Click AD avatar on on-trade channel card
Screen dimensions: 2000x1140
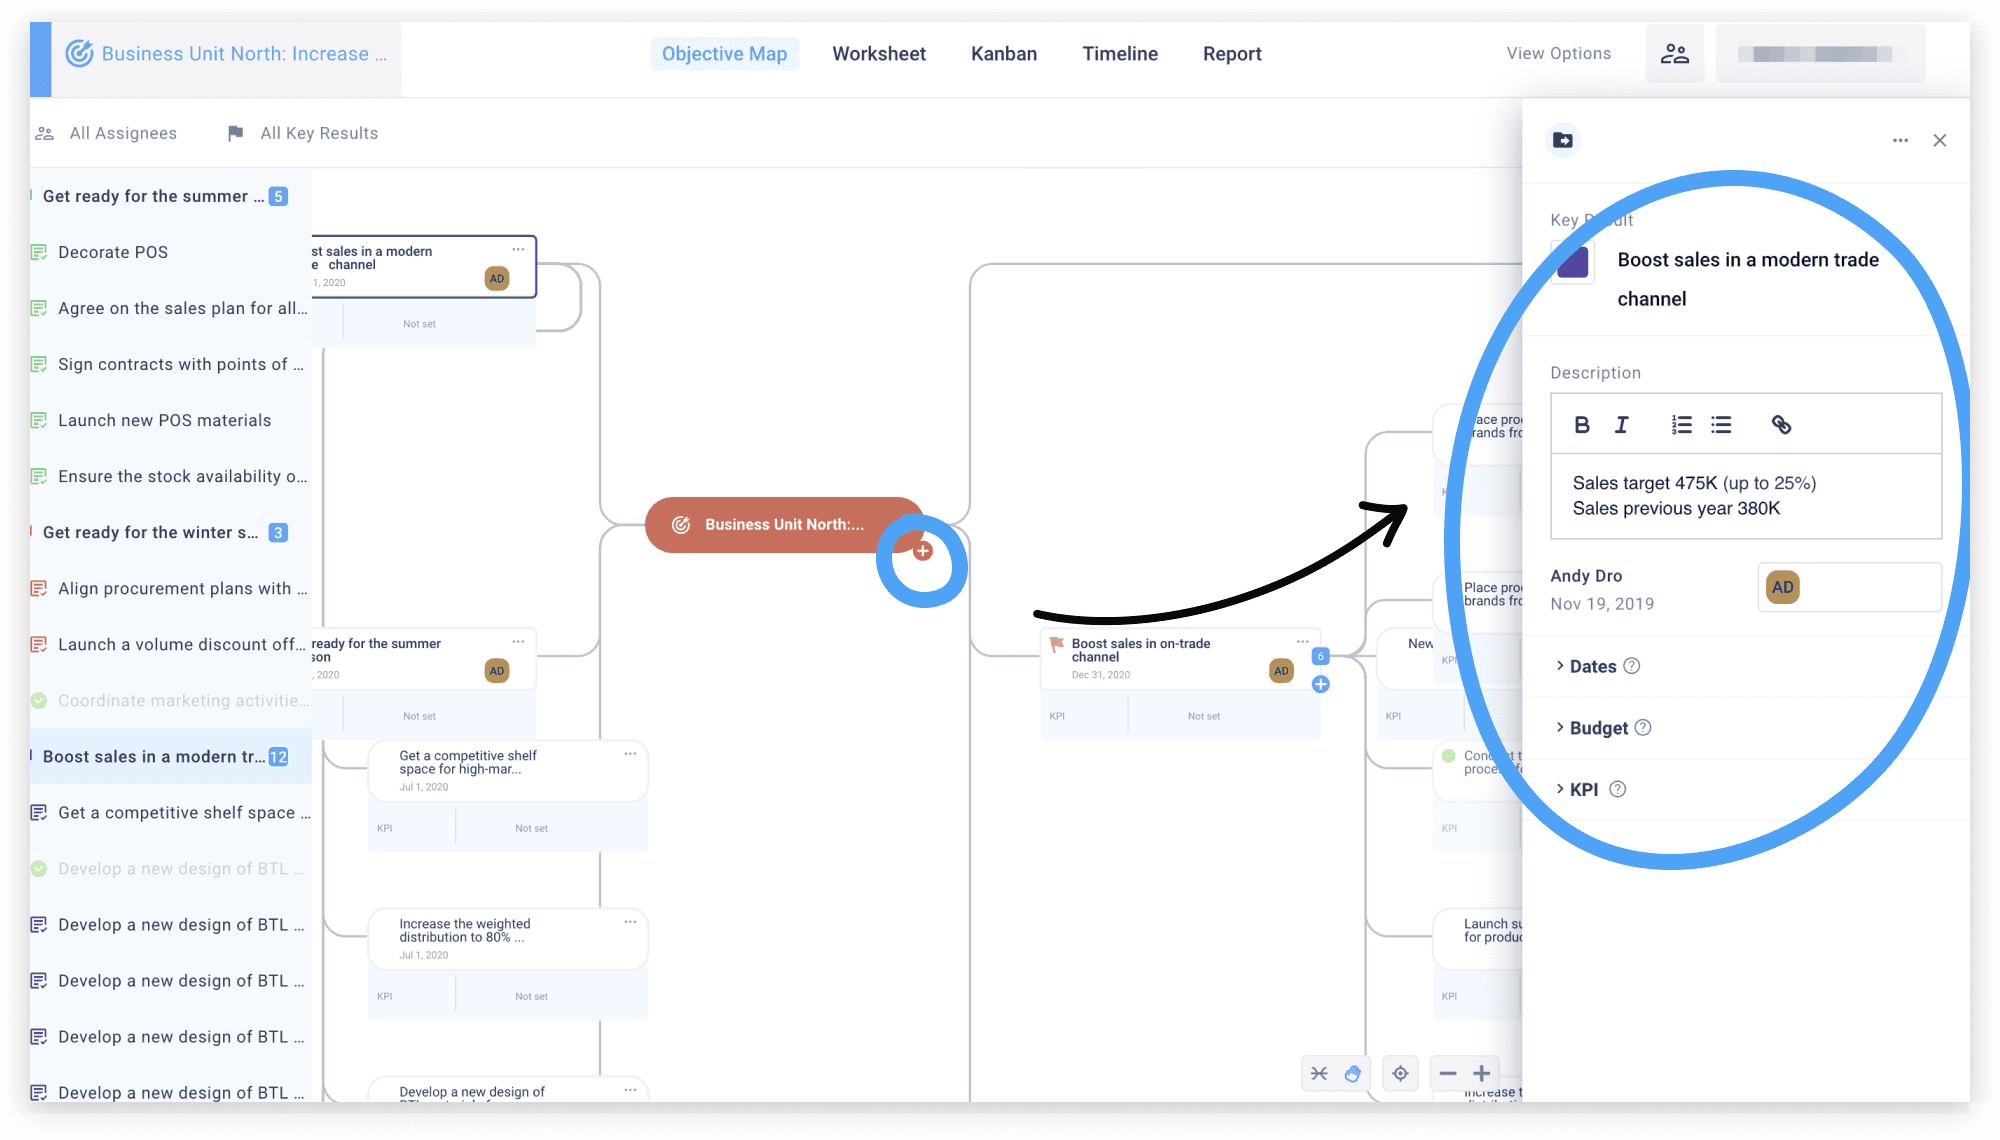1281,671
